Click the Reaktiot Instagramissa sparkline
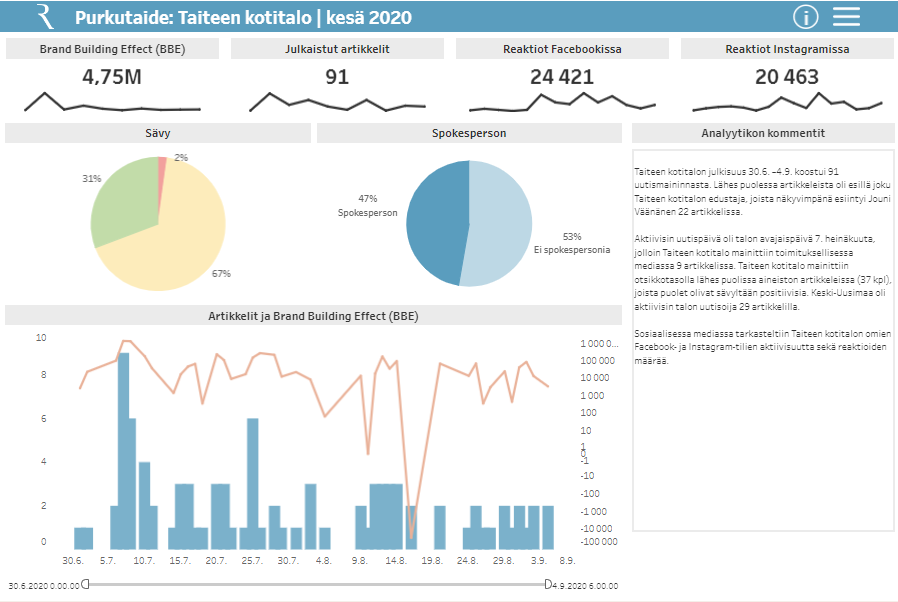The image size is (898, 602). (x=787, y=103)
